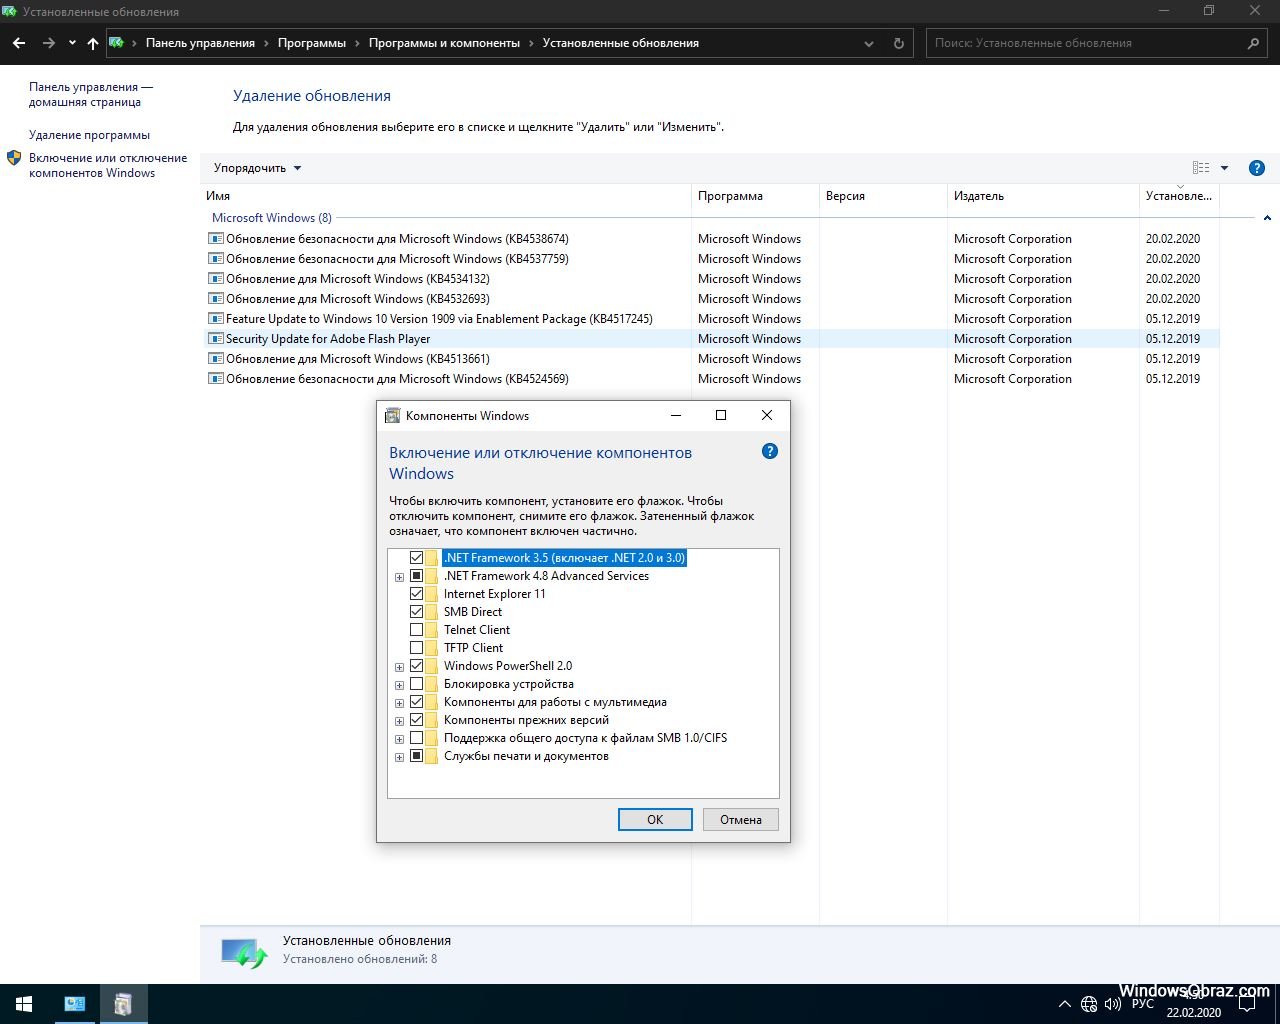
Task: Sort by Name column header
Action: point(446,196)
